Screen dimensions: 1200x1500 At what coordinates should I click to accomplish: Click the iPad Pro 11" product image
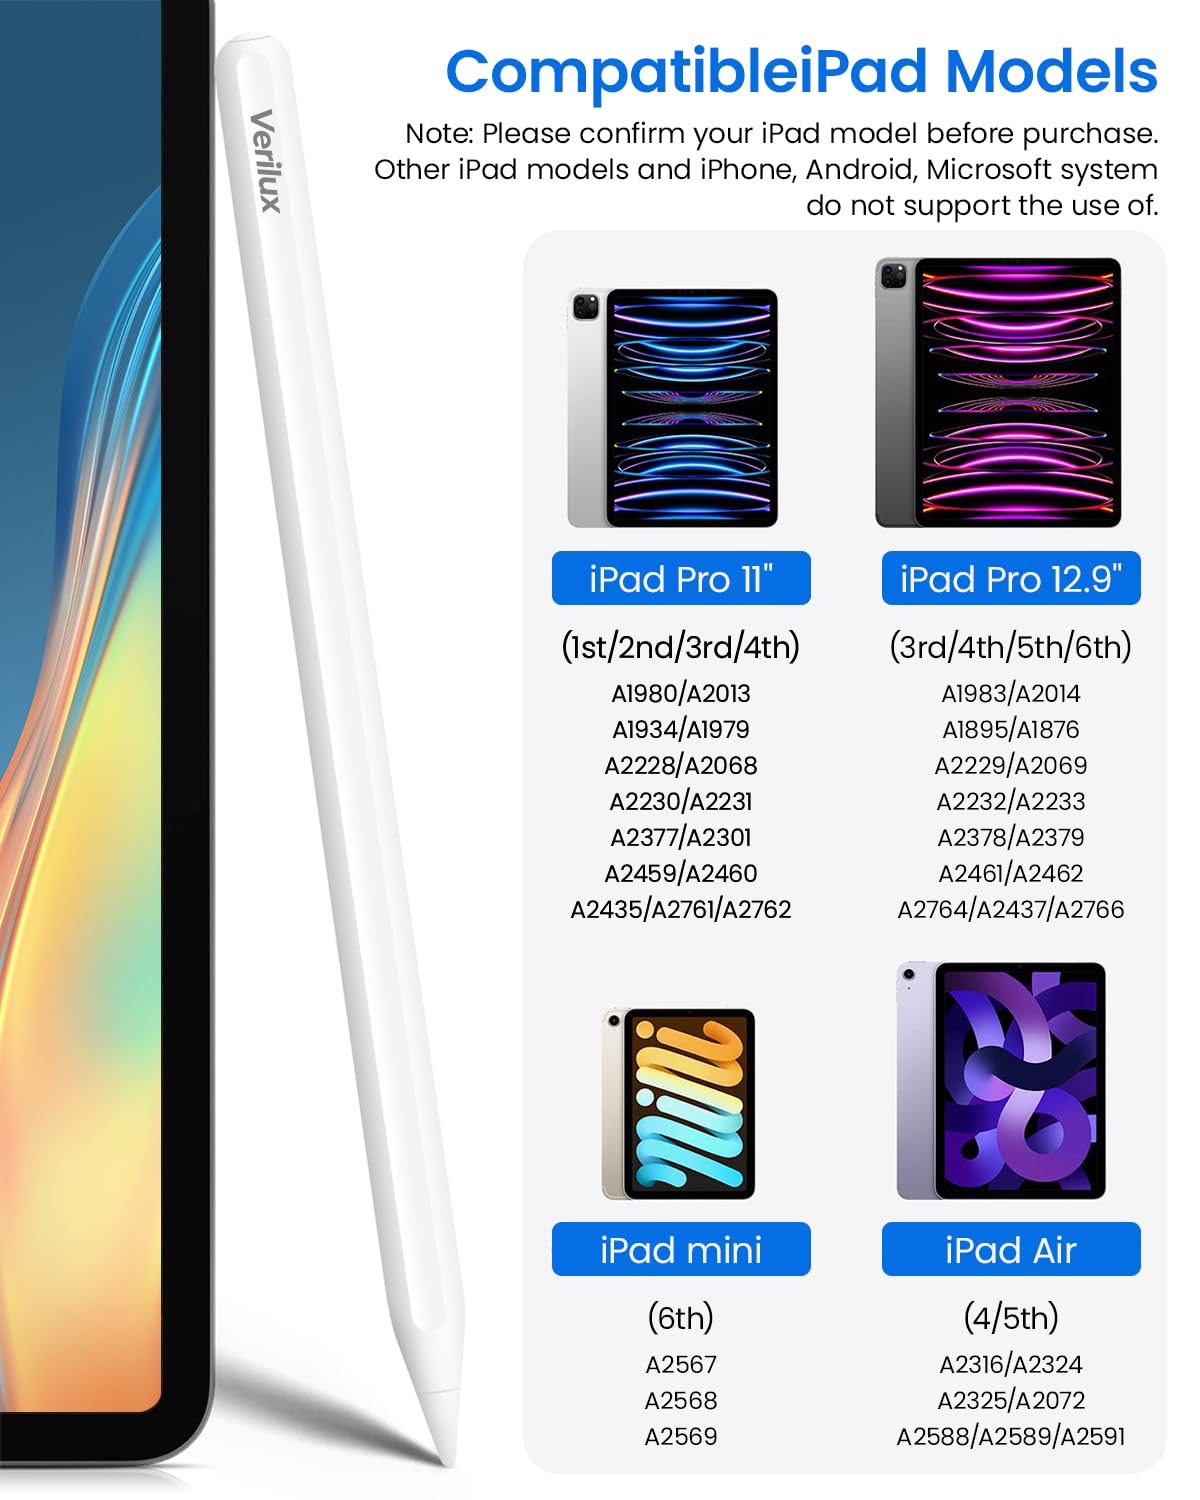pos(673,408)
